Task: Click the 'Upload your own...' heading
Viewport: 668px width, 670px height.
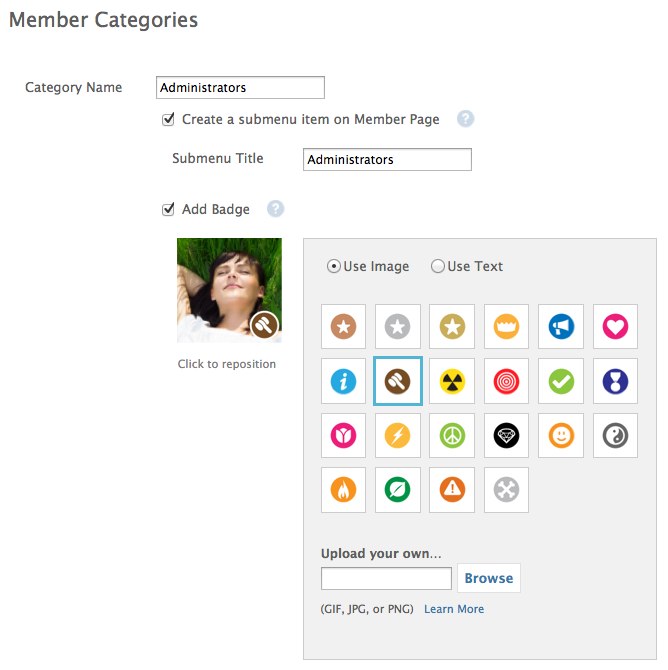Action: pos(381,553)
